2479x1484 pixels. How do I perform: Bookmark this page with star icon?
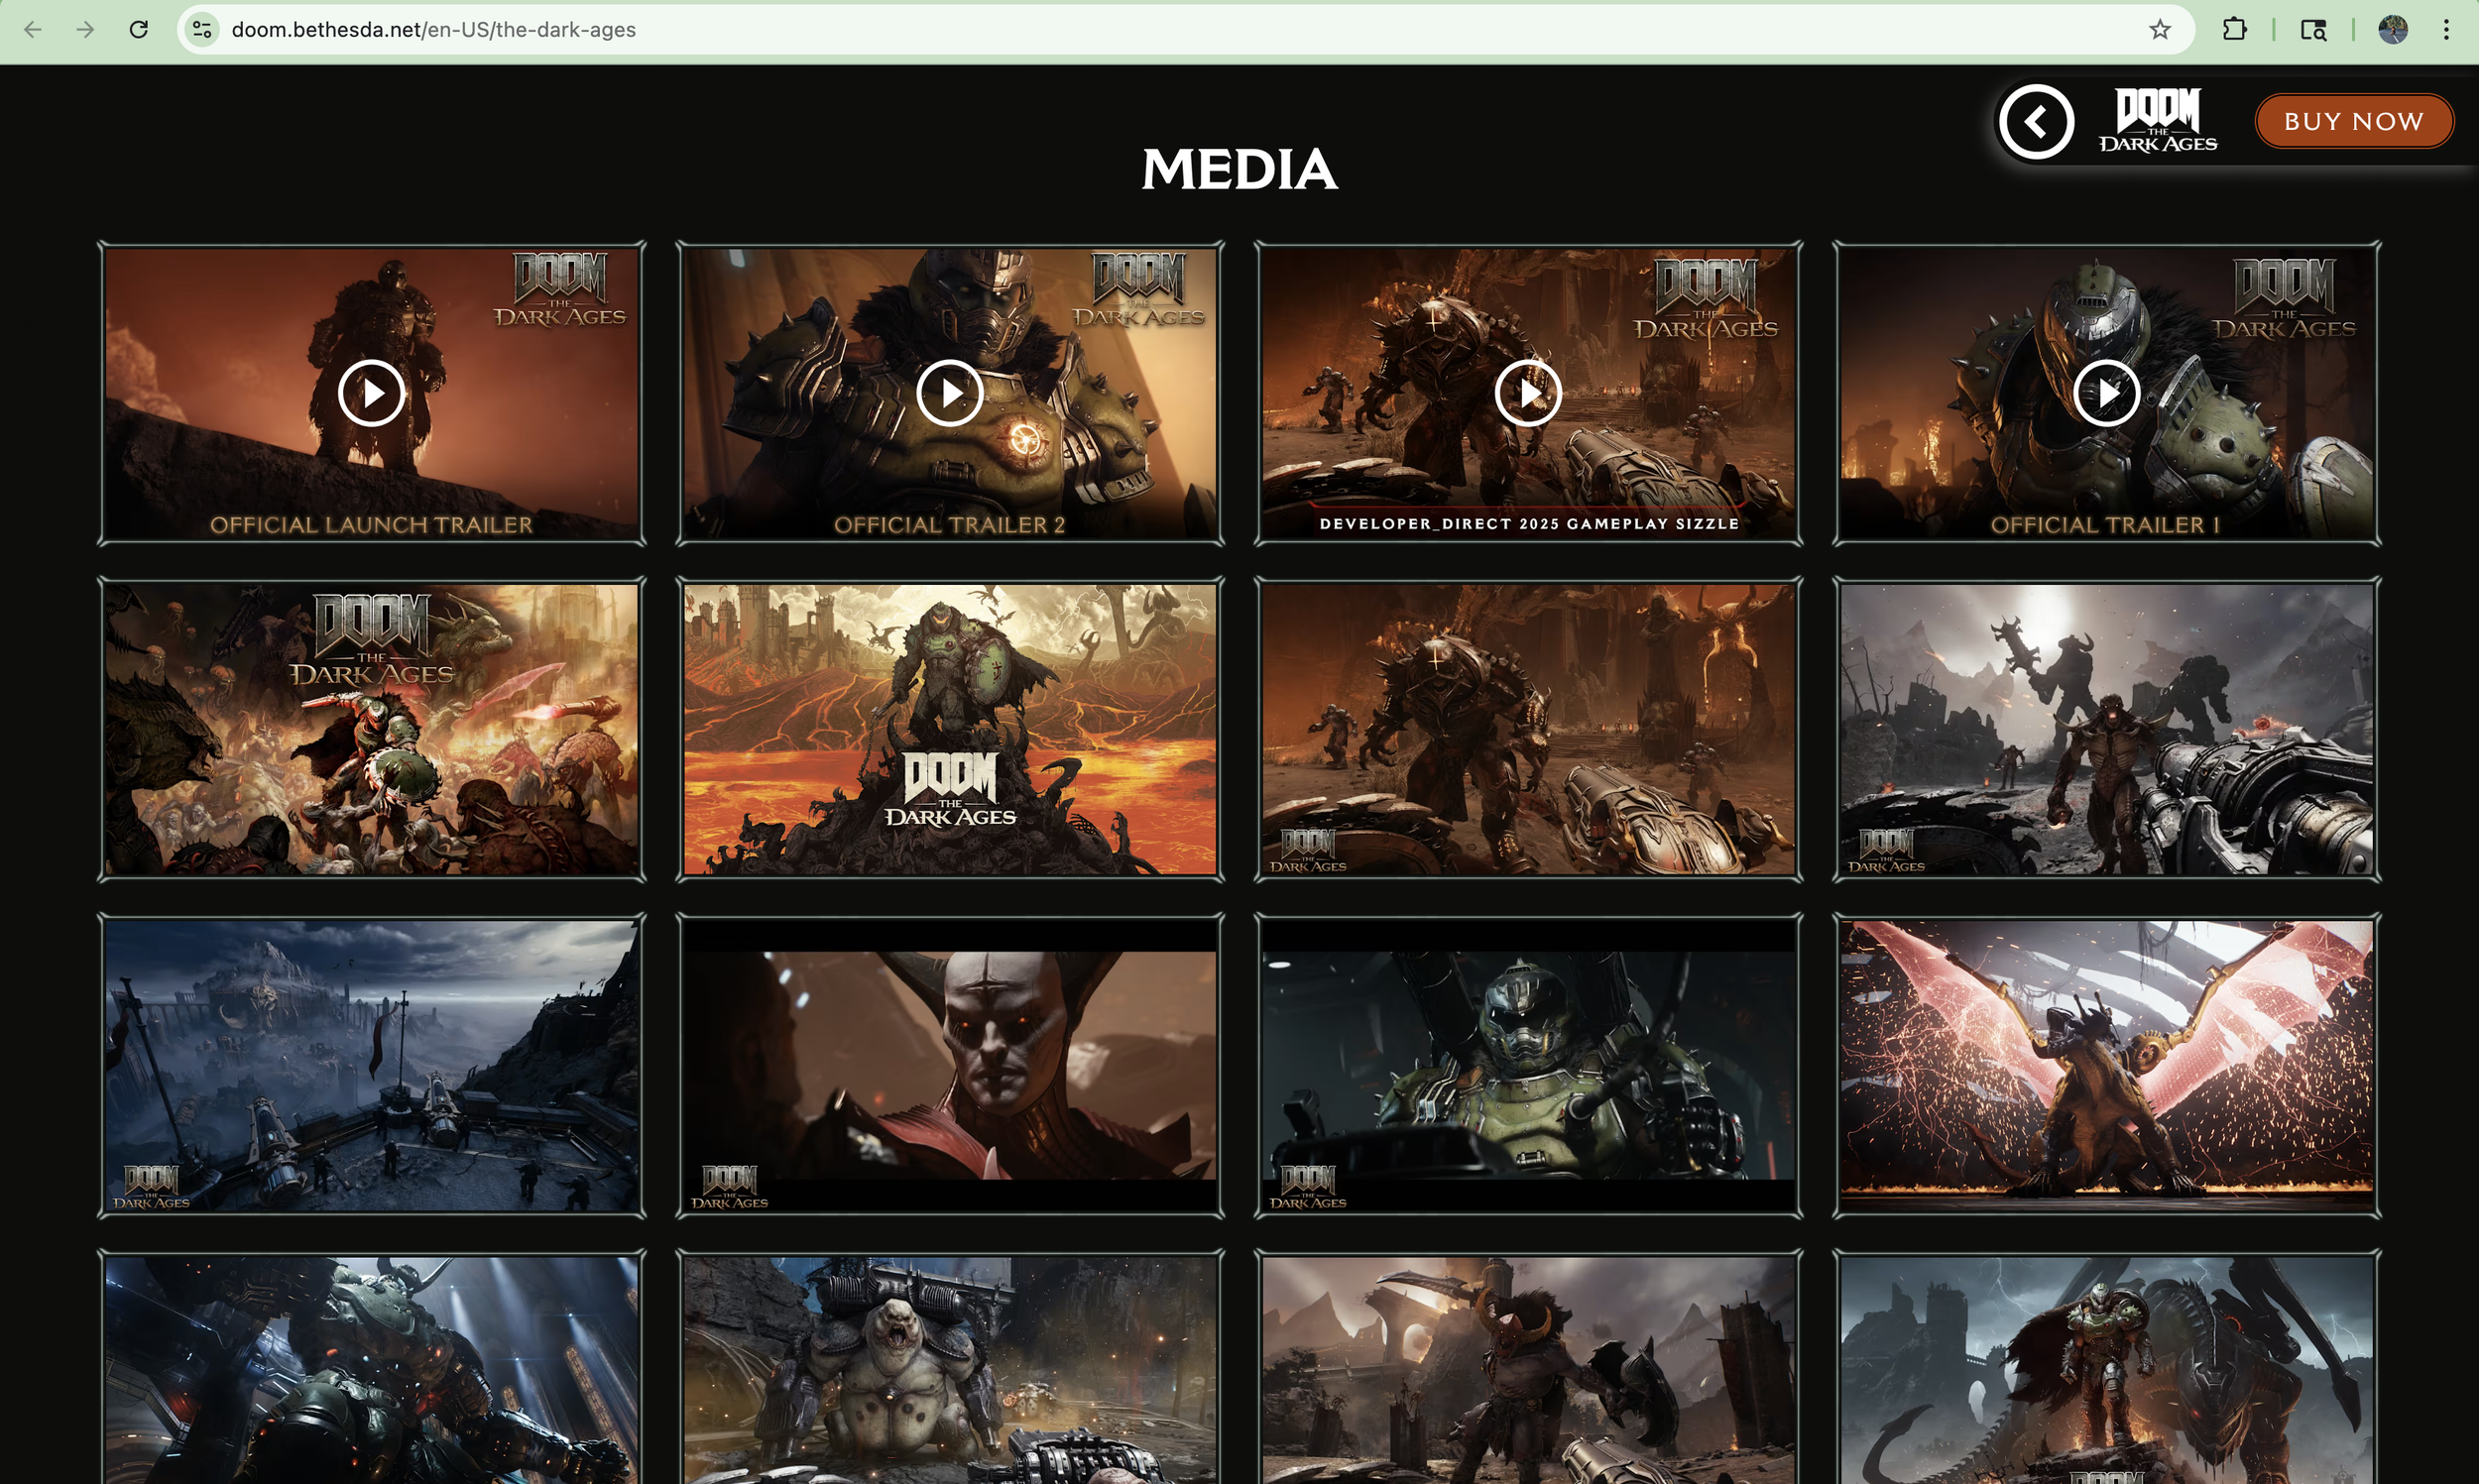tap(2160, 30)
